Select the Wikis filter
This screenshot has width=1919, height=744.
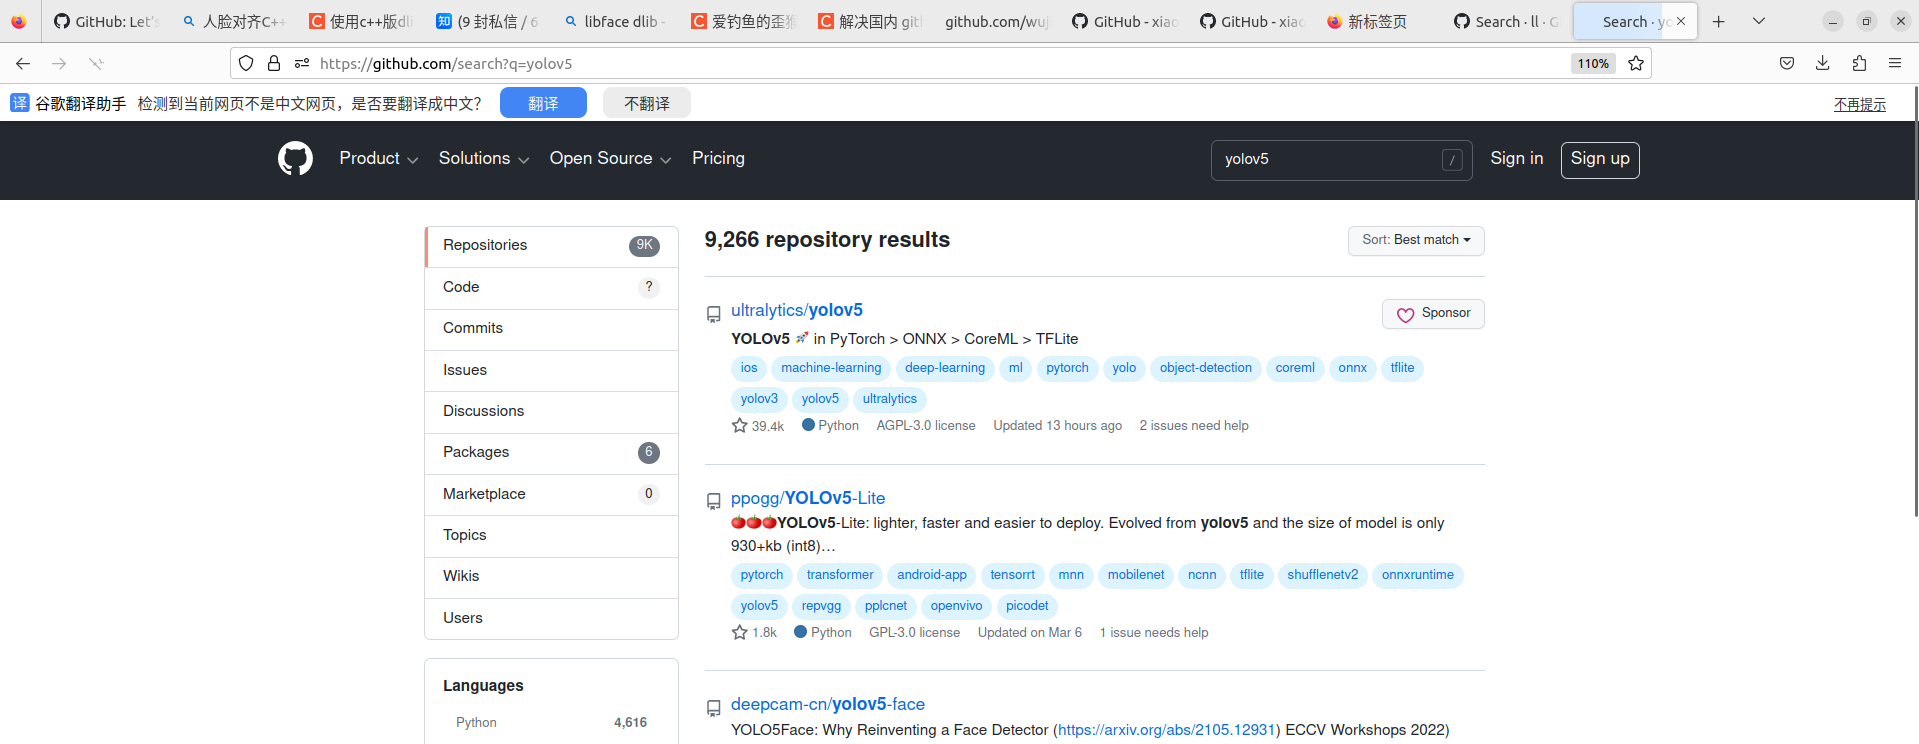pyautogui.click(x=551, y=577)
